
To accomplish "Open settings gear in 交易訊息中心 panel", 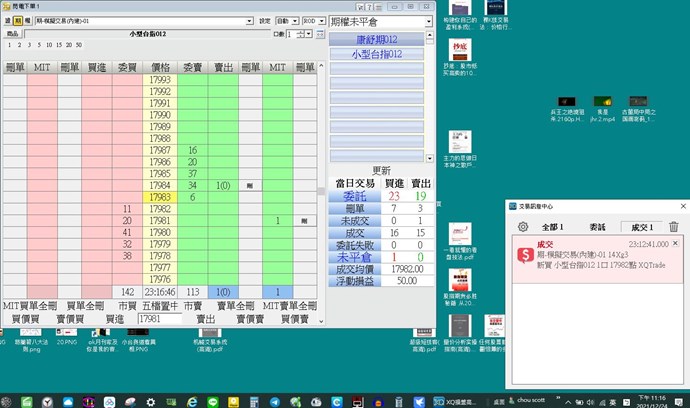I will click(522, 227).
